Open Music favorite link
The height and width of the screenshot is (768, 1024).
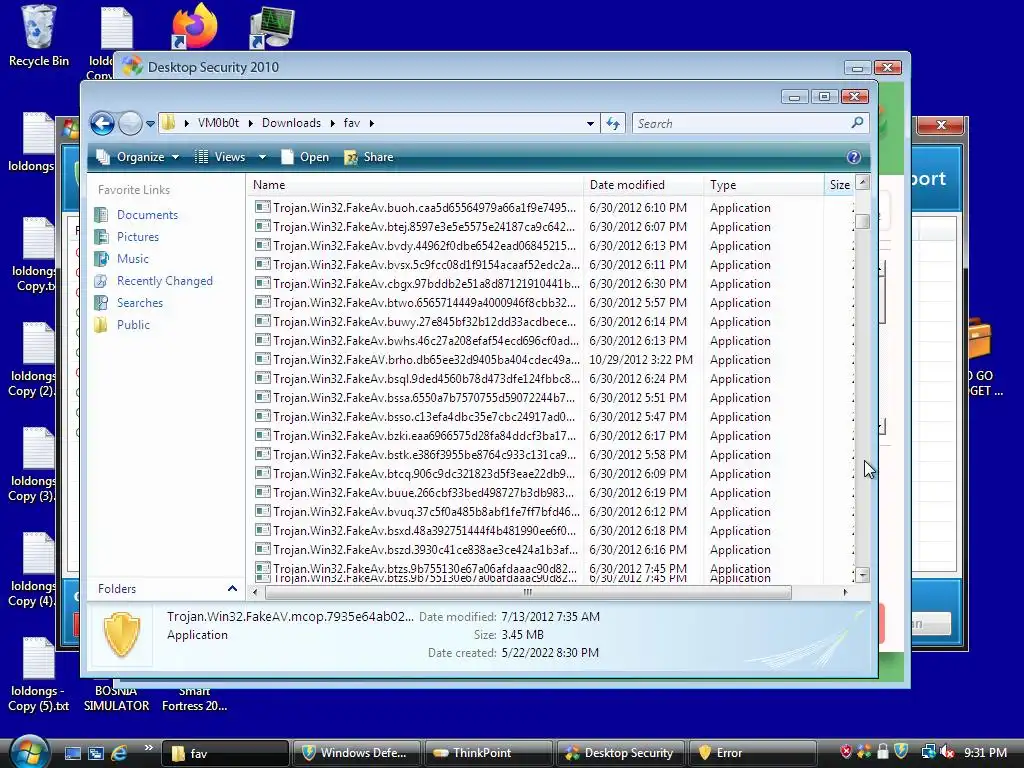pyautogui.click(x=133, y=259)
